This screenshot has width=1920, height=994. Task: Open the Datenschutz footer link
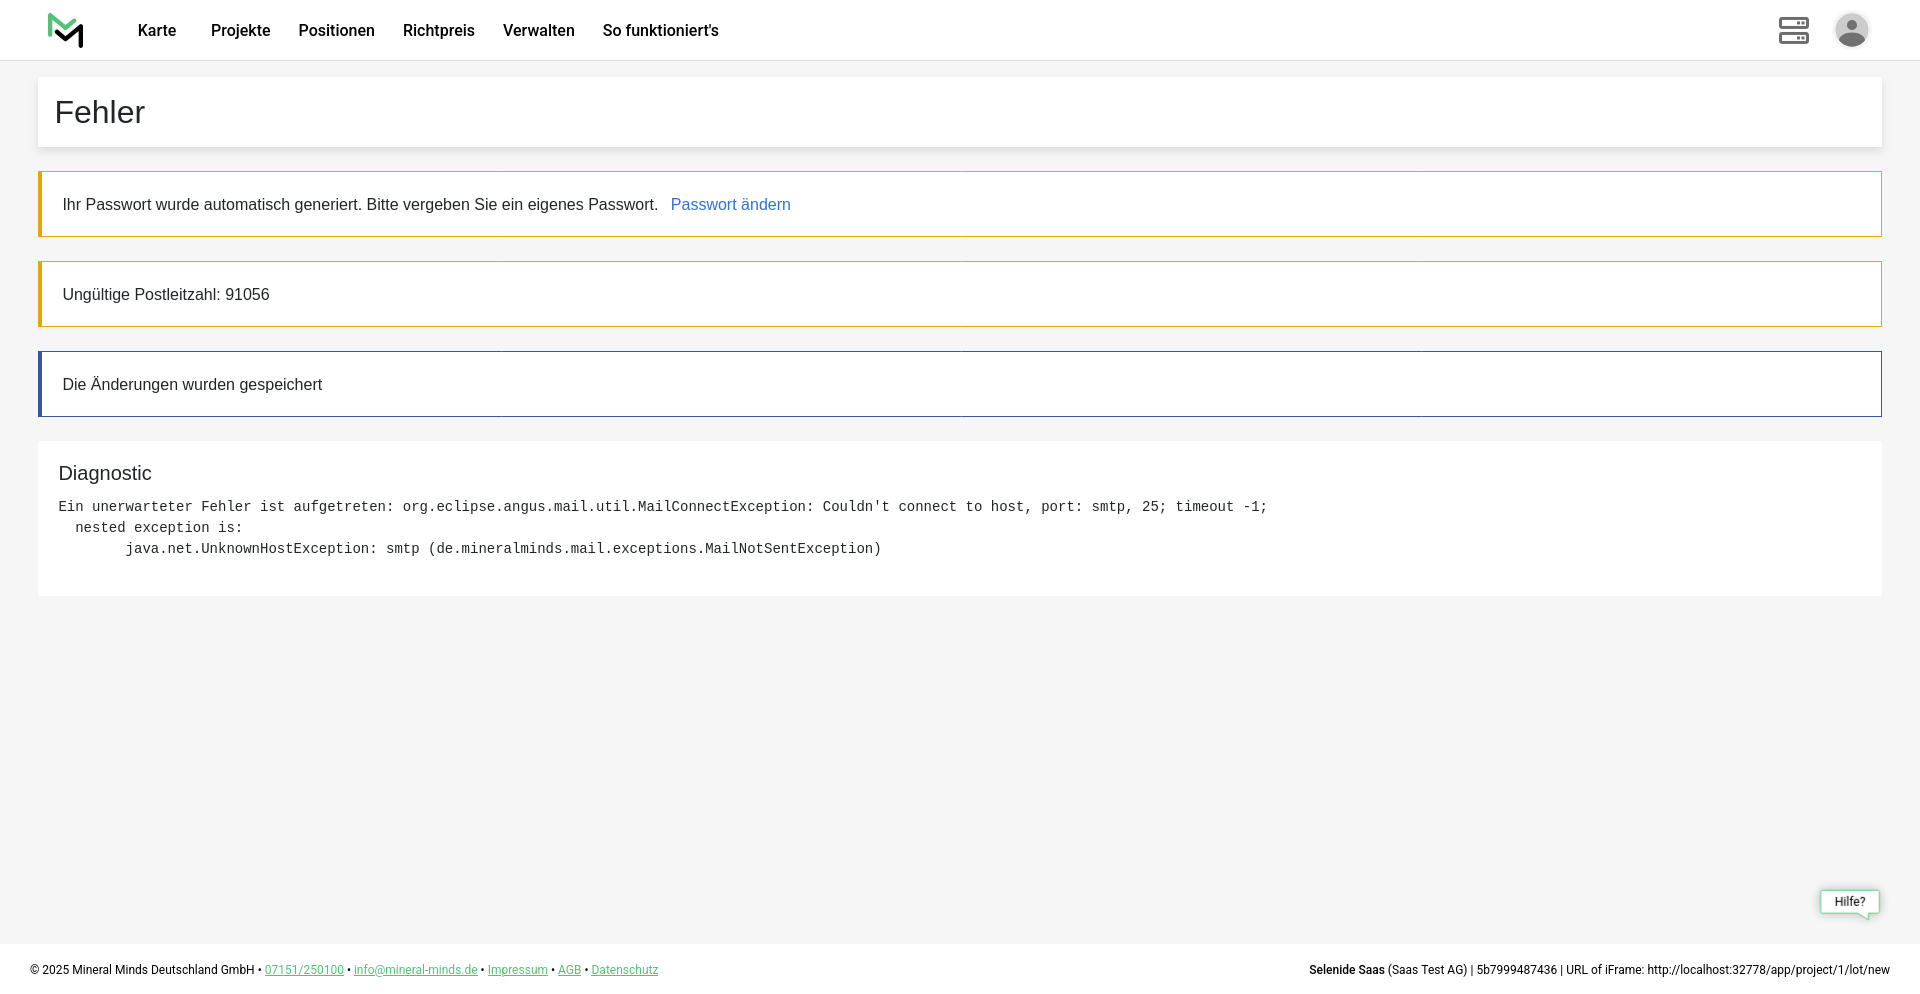624,970
